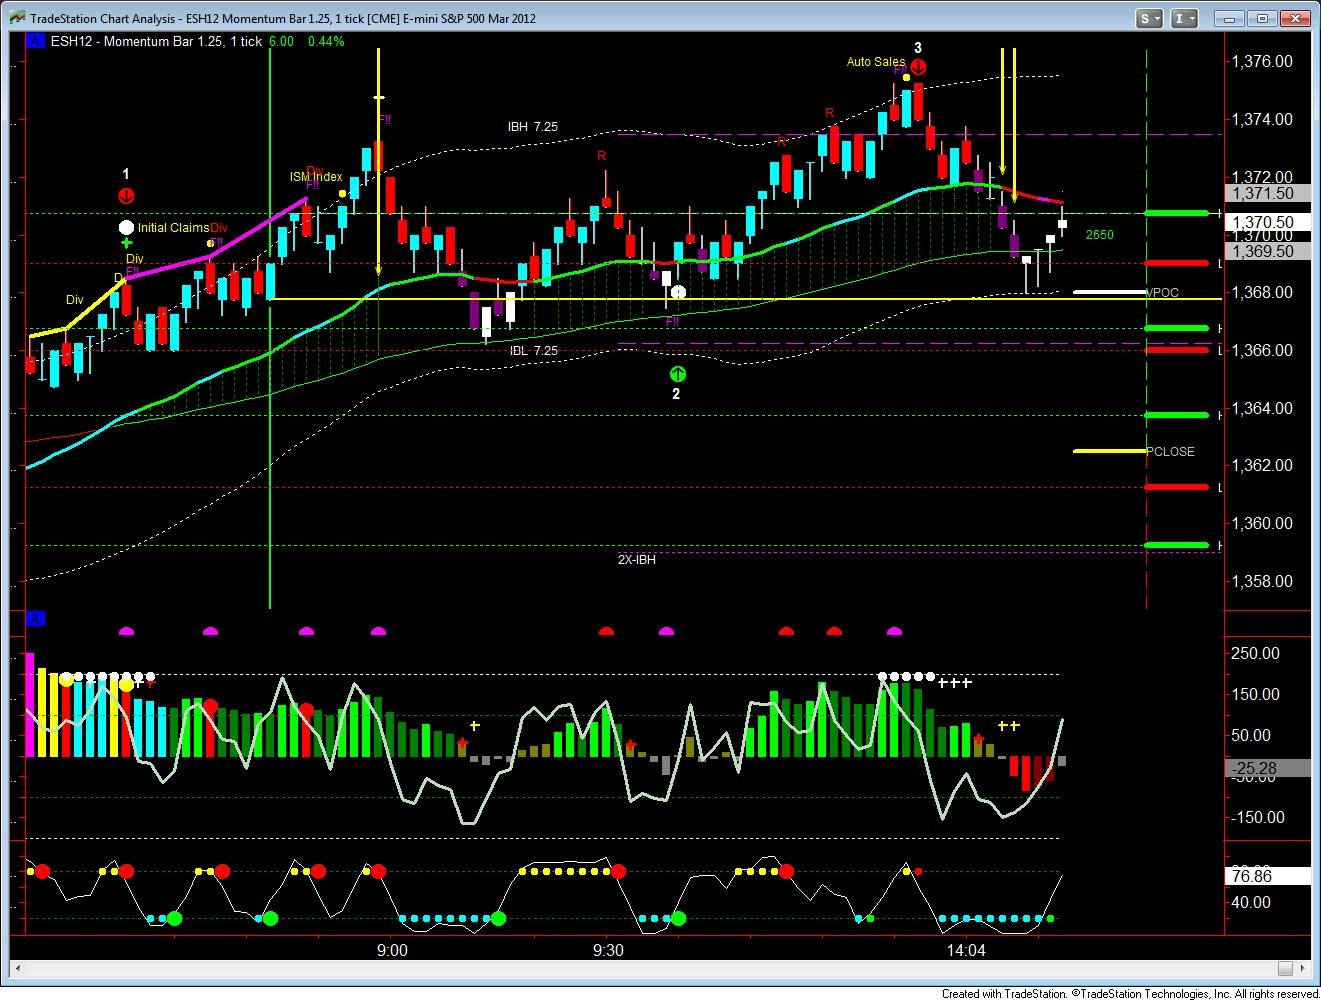Click the TradeStation chart icon in title bar
The width and height of the screenshot is (1321, 1000).
[x=17, y=18]
